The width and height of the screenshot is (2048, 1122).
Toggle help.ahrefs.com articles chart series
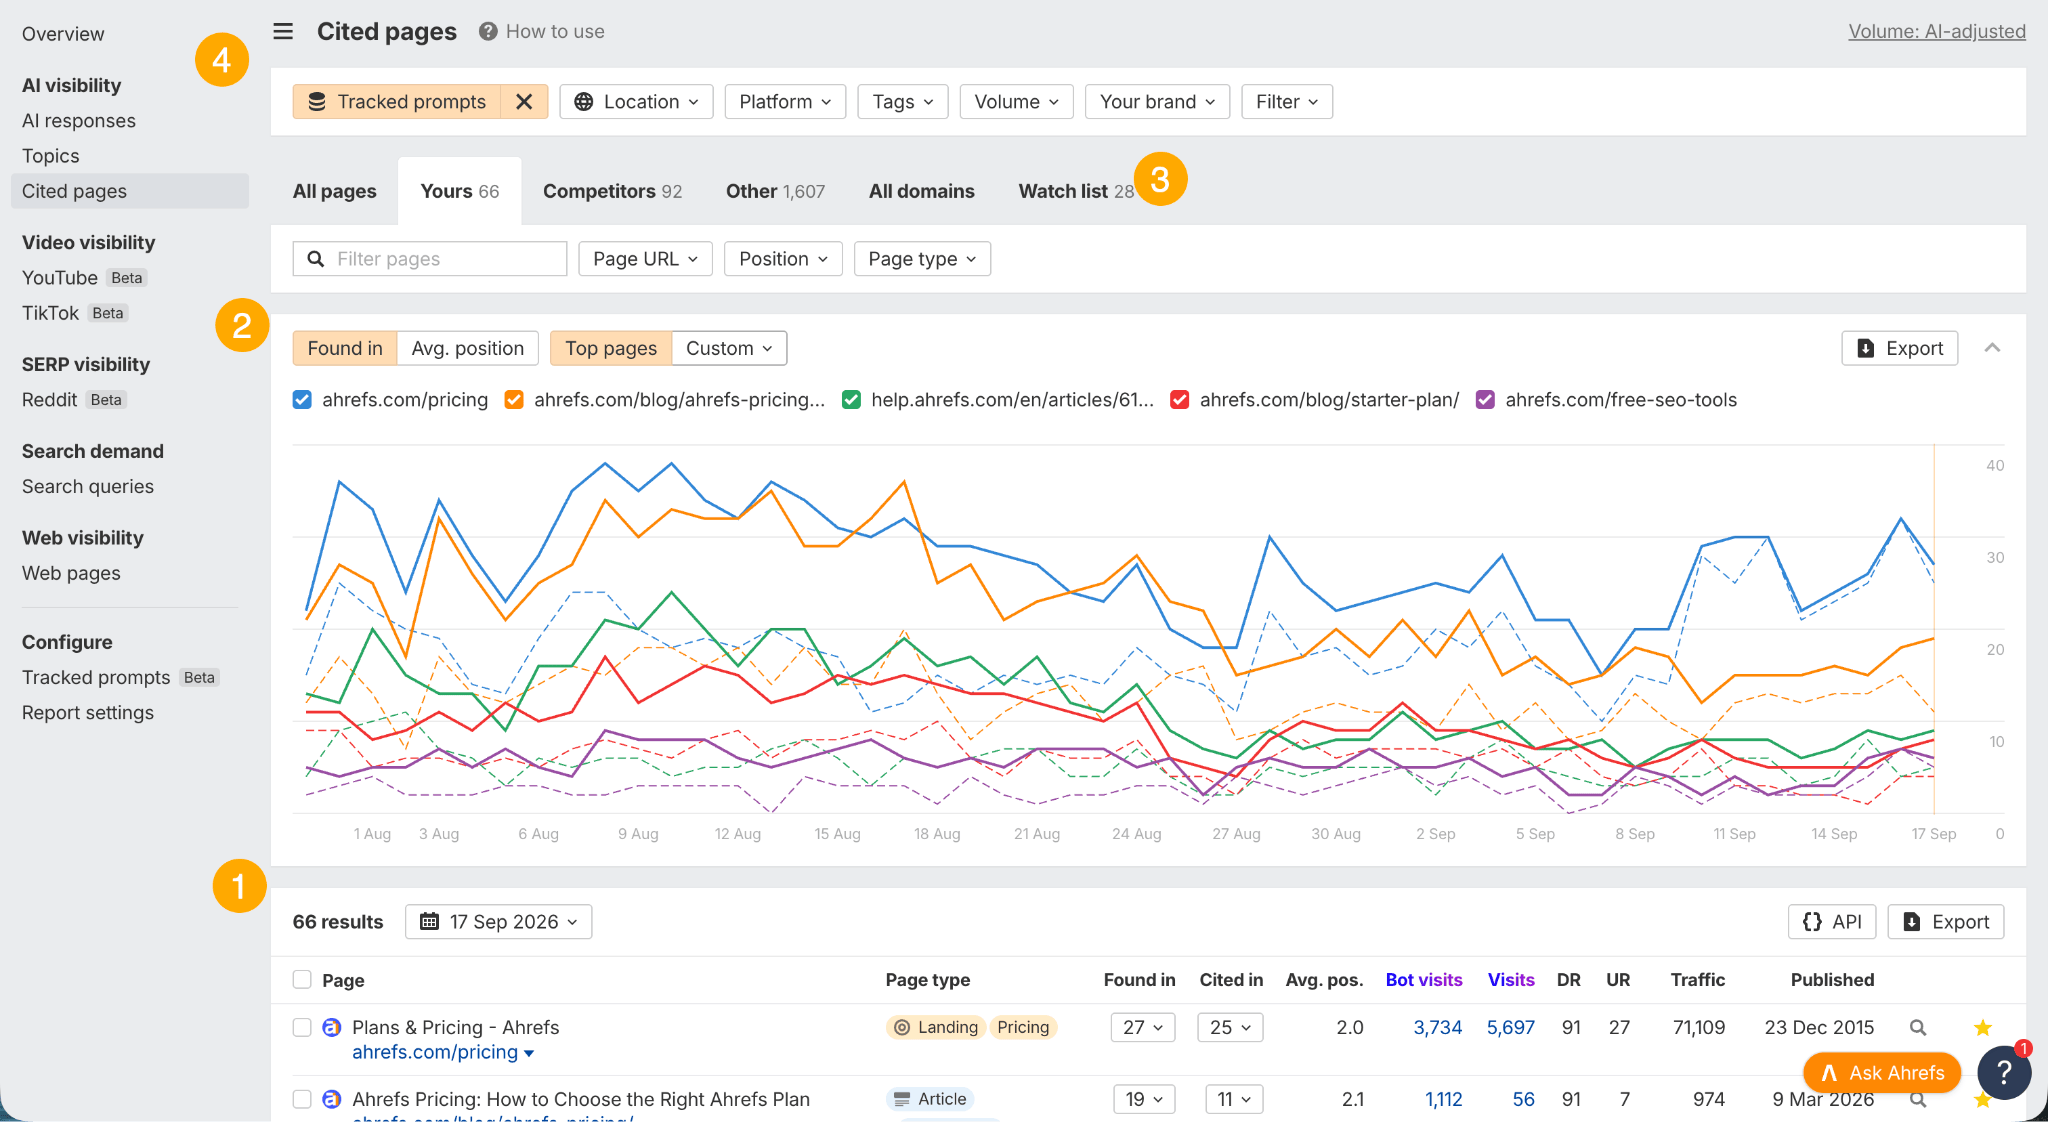tap(851, 400)
